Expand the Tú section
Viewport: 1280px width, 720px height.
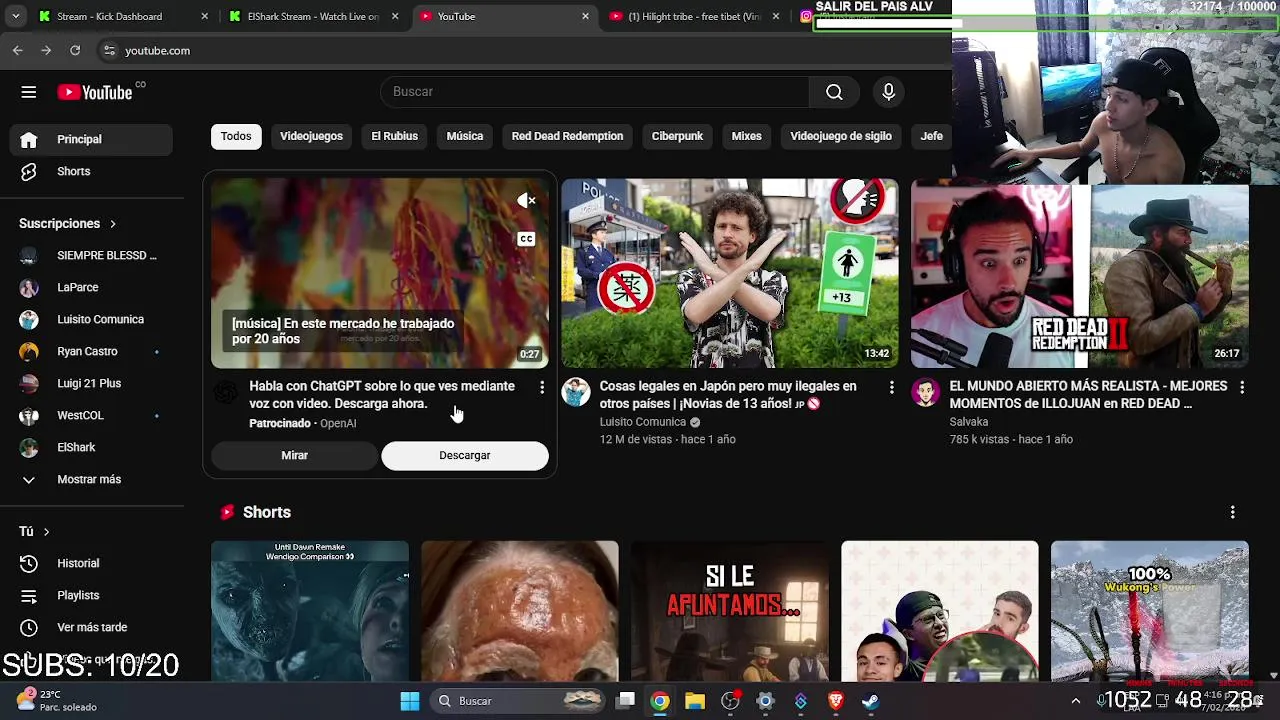(x=34, y=531)
